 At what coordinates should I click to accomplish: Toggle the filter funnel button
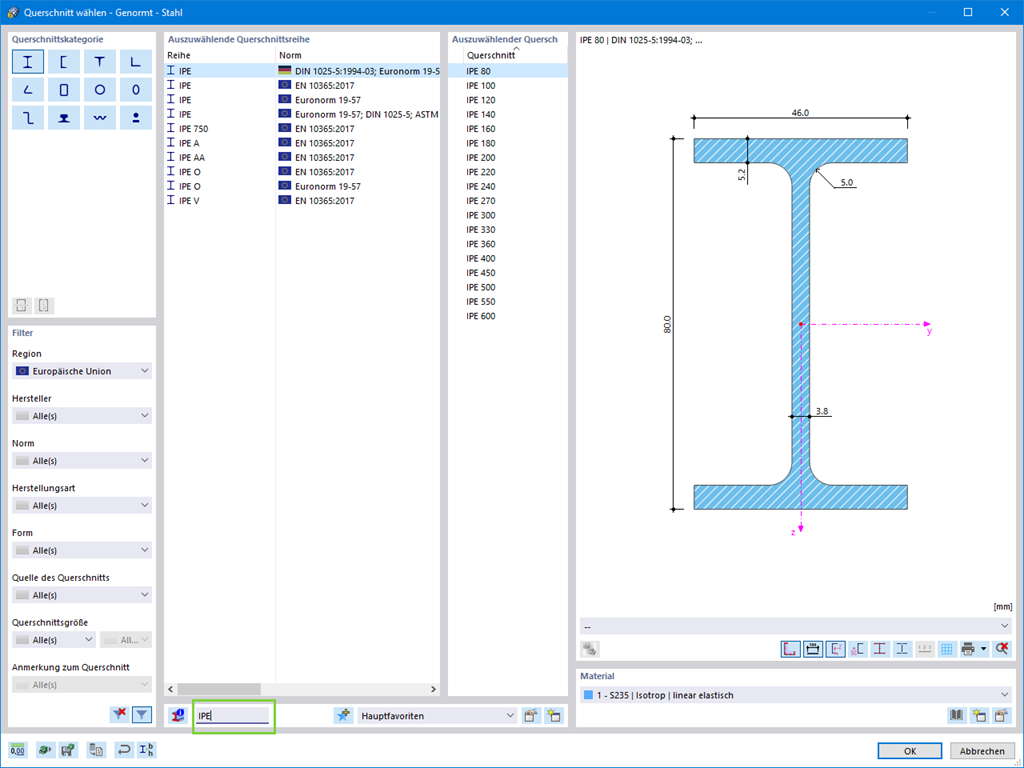click(x=142, y=714)
